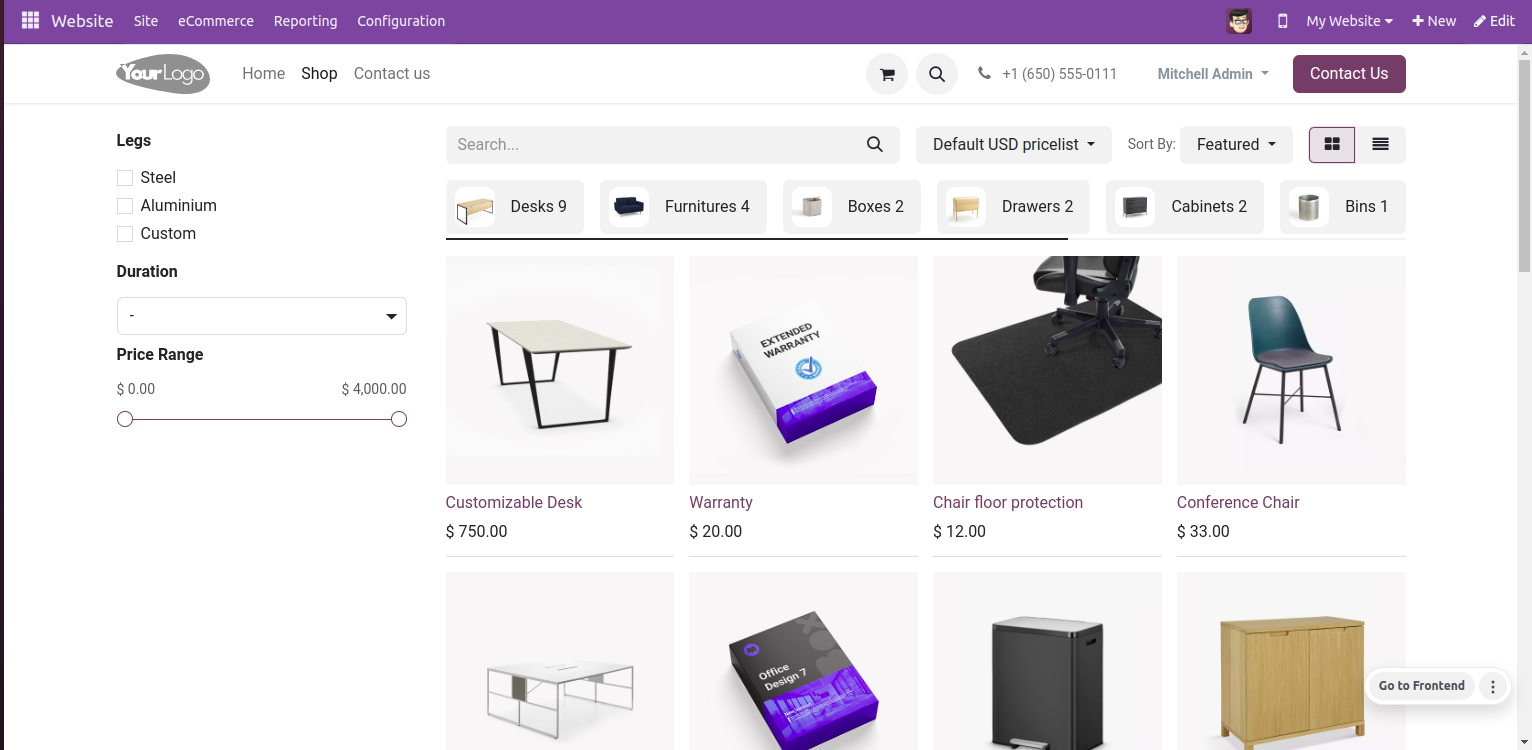Click the header magnifier search icon
This screenshot has height=750, width=1532.
937,74
